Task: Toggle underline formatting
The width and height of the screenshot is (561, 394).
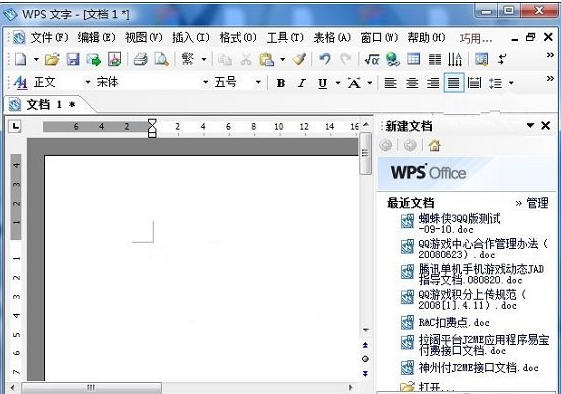Action: (323, 83)
